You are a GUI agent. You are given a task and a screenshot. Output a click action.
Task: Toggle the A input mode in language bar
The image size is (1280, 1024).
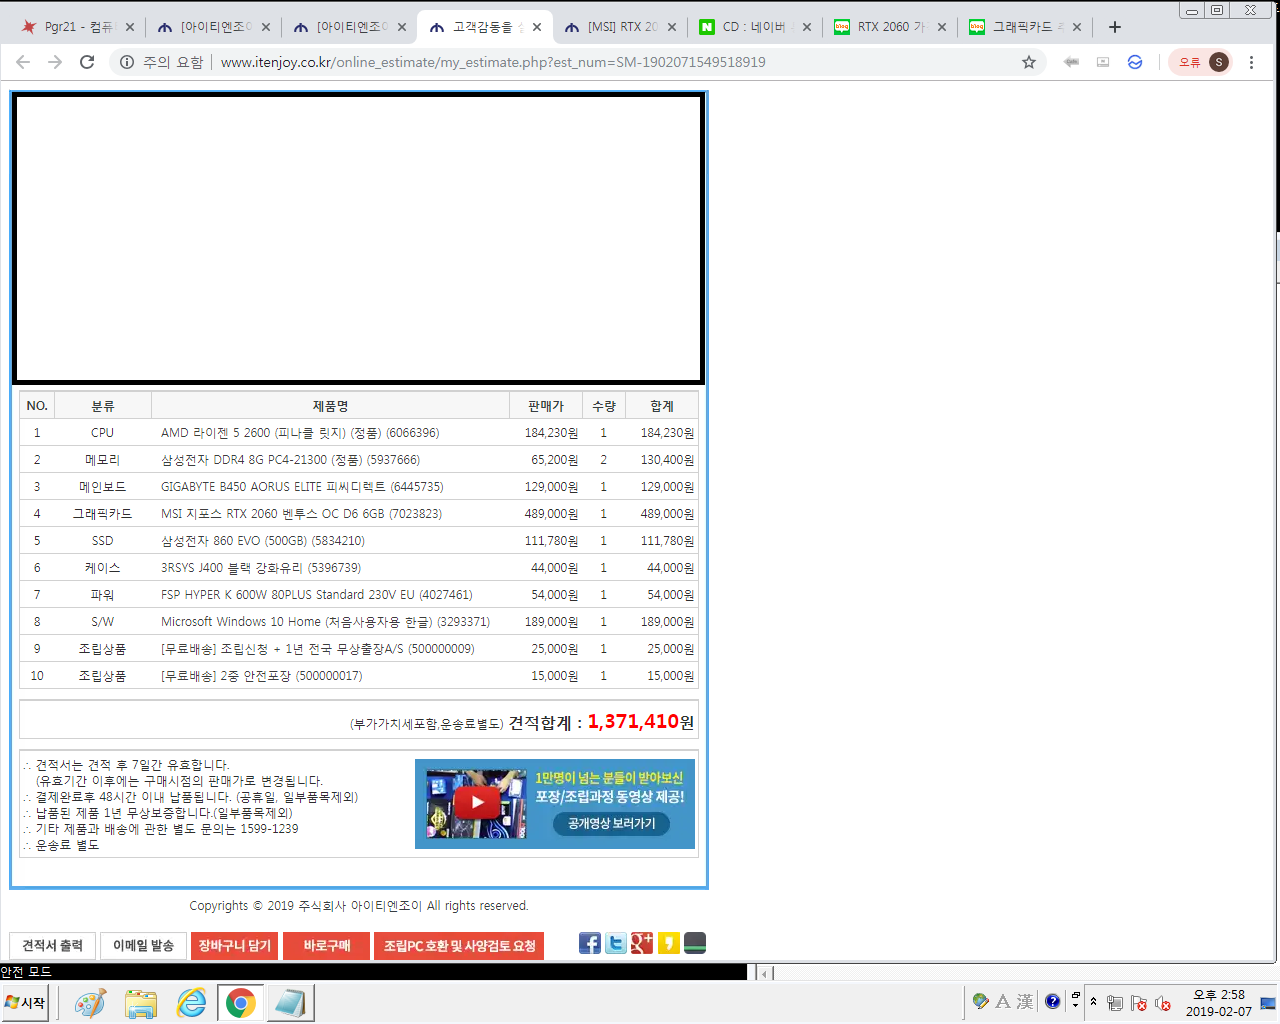tap(1002, 1001)
